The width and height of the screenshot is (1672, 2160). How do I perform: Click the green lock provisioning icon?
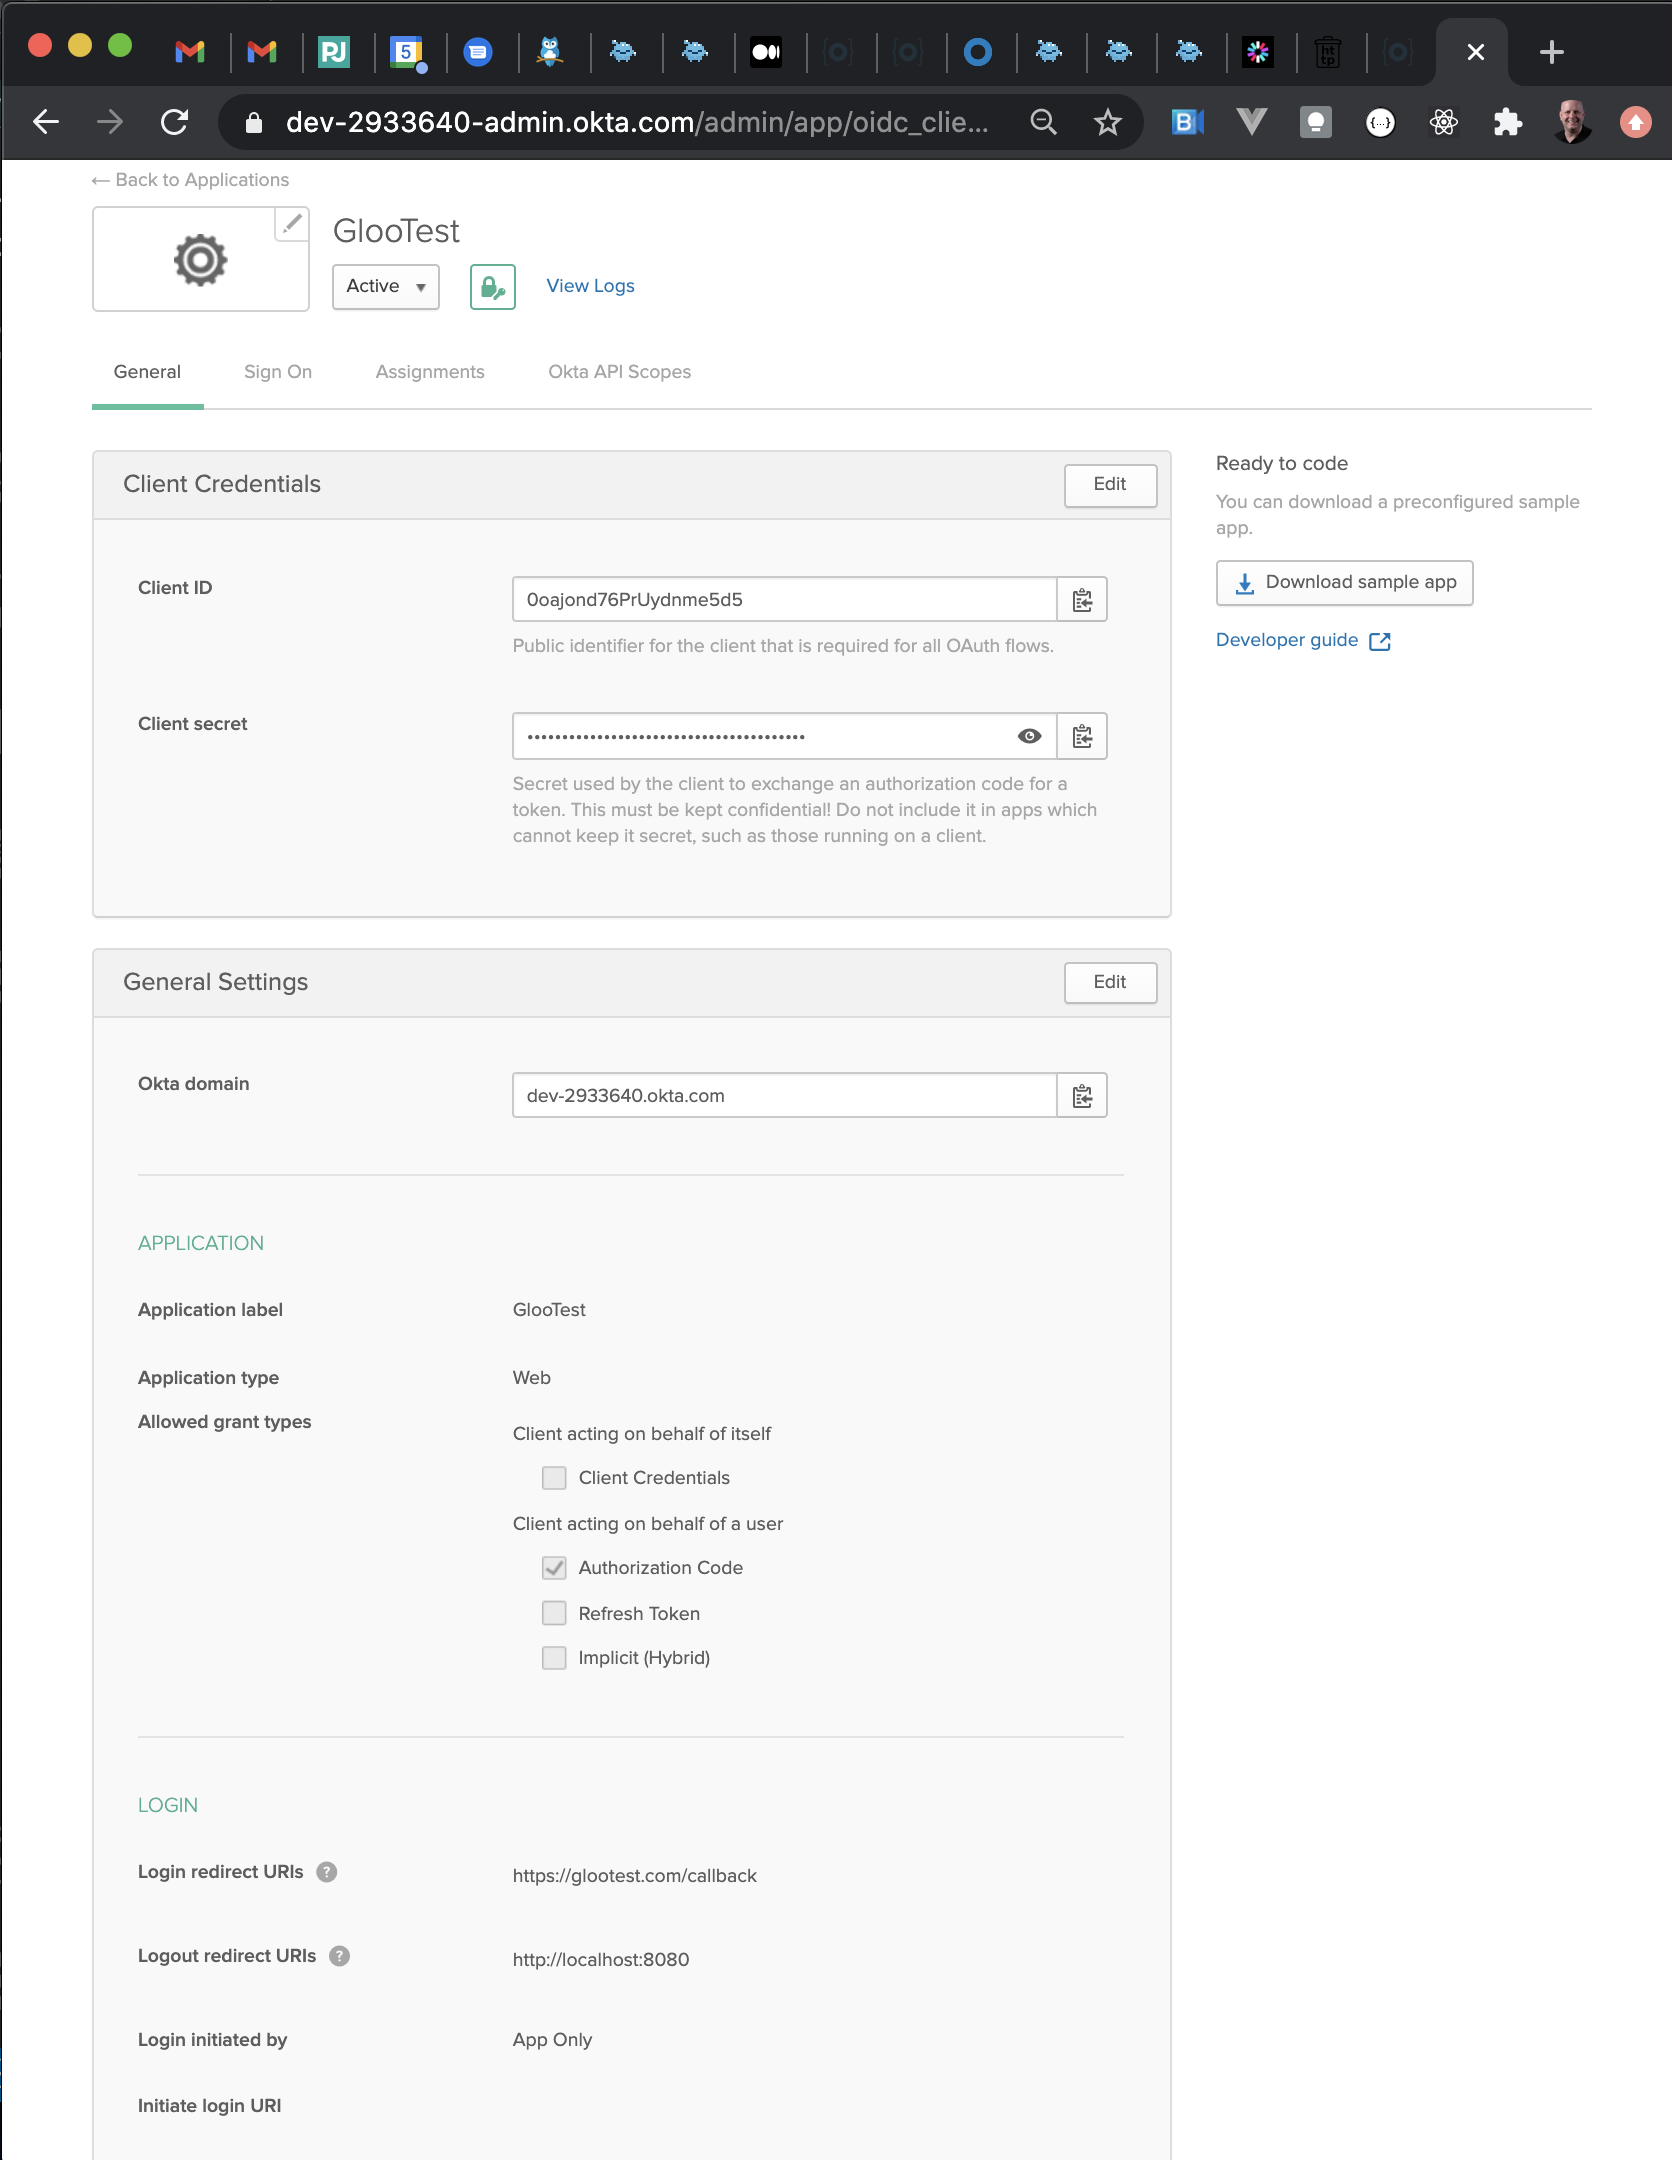[x=493, y=287]
